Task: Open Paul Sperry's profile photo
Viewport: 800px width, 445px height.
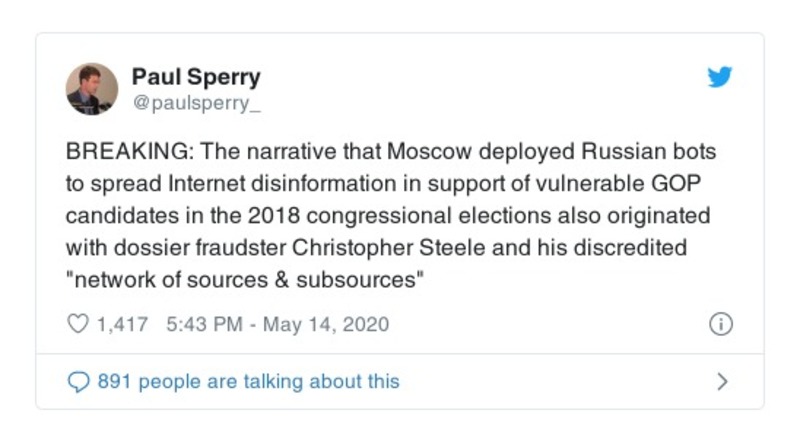Action: pos(92,89)
